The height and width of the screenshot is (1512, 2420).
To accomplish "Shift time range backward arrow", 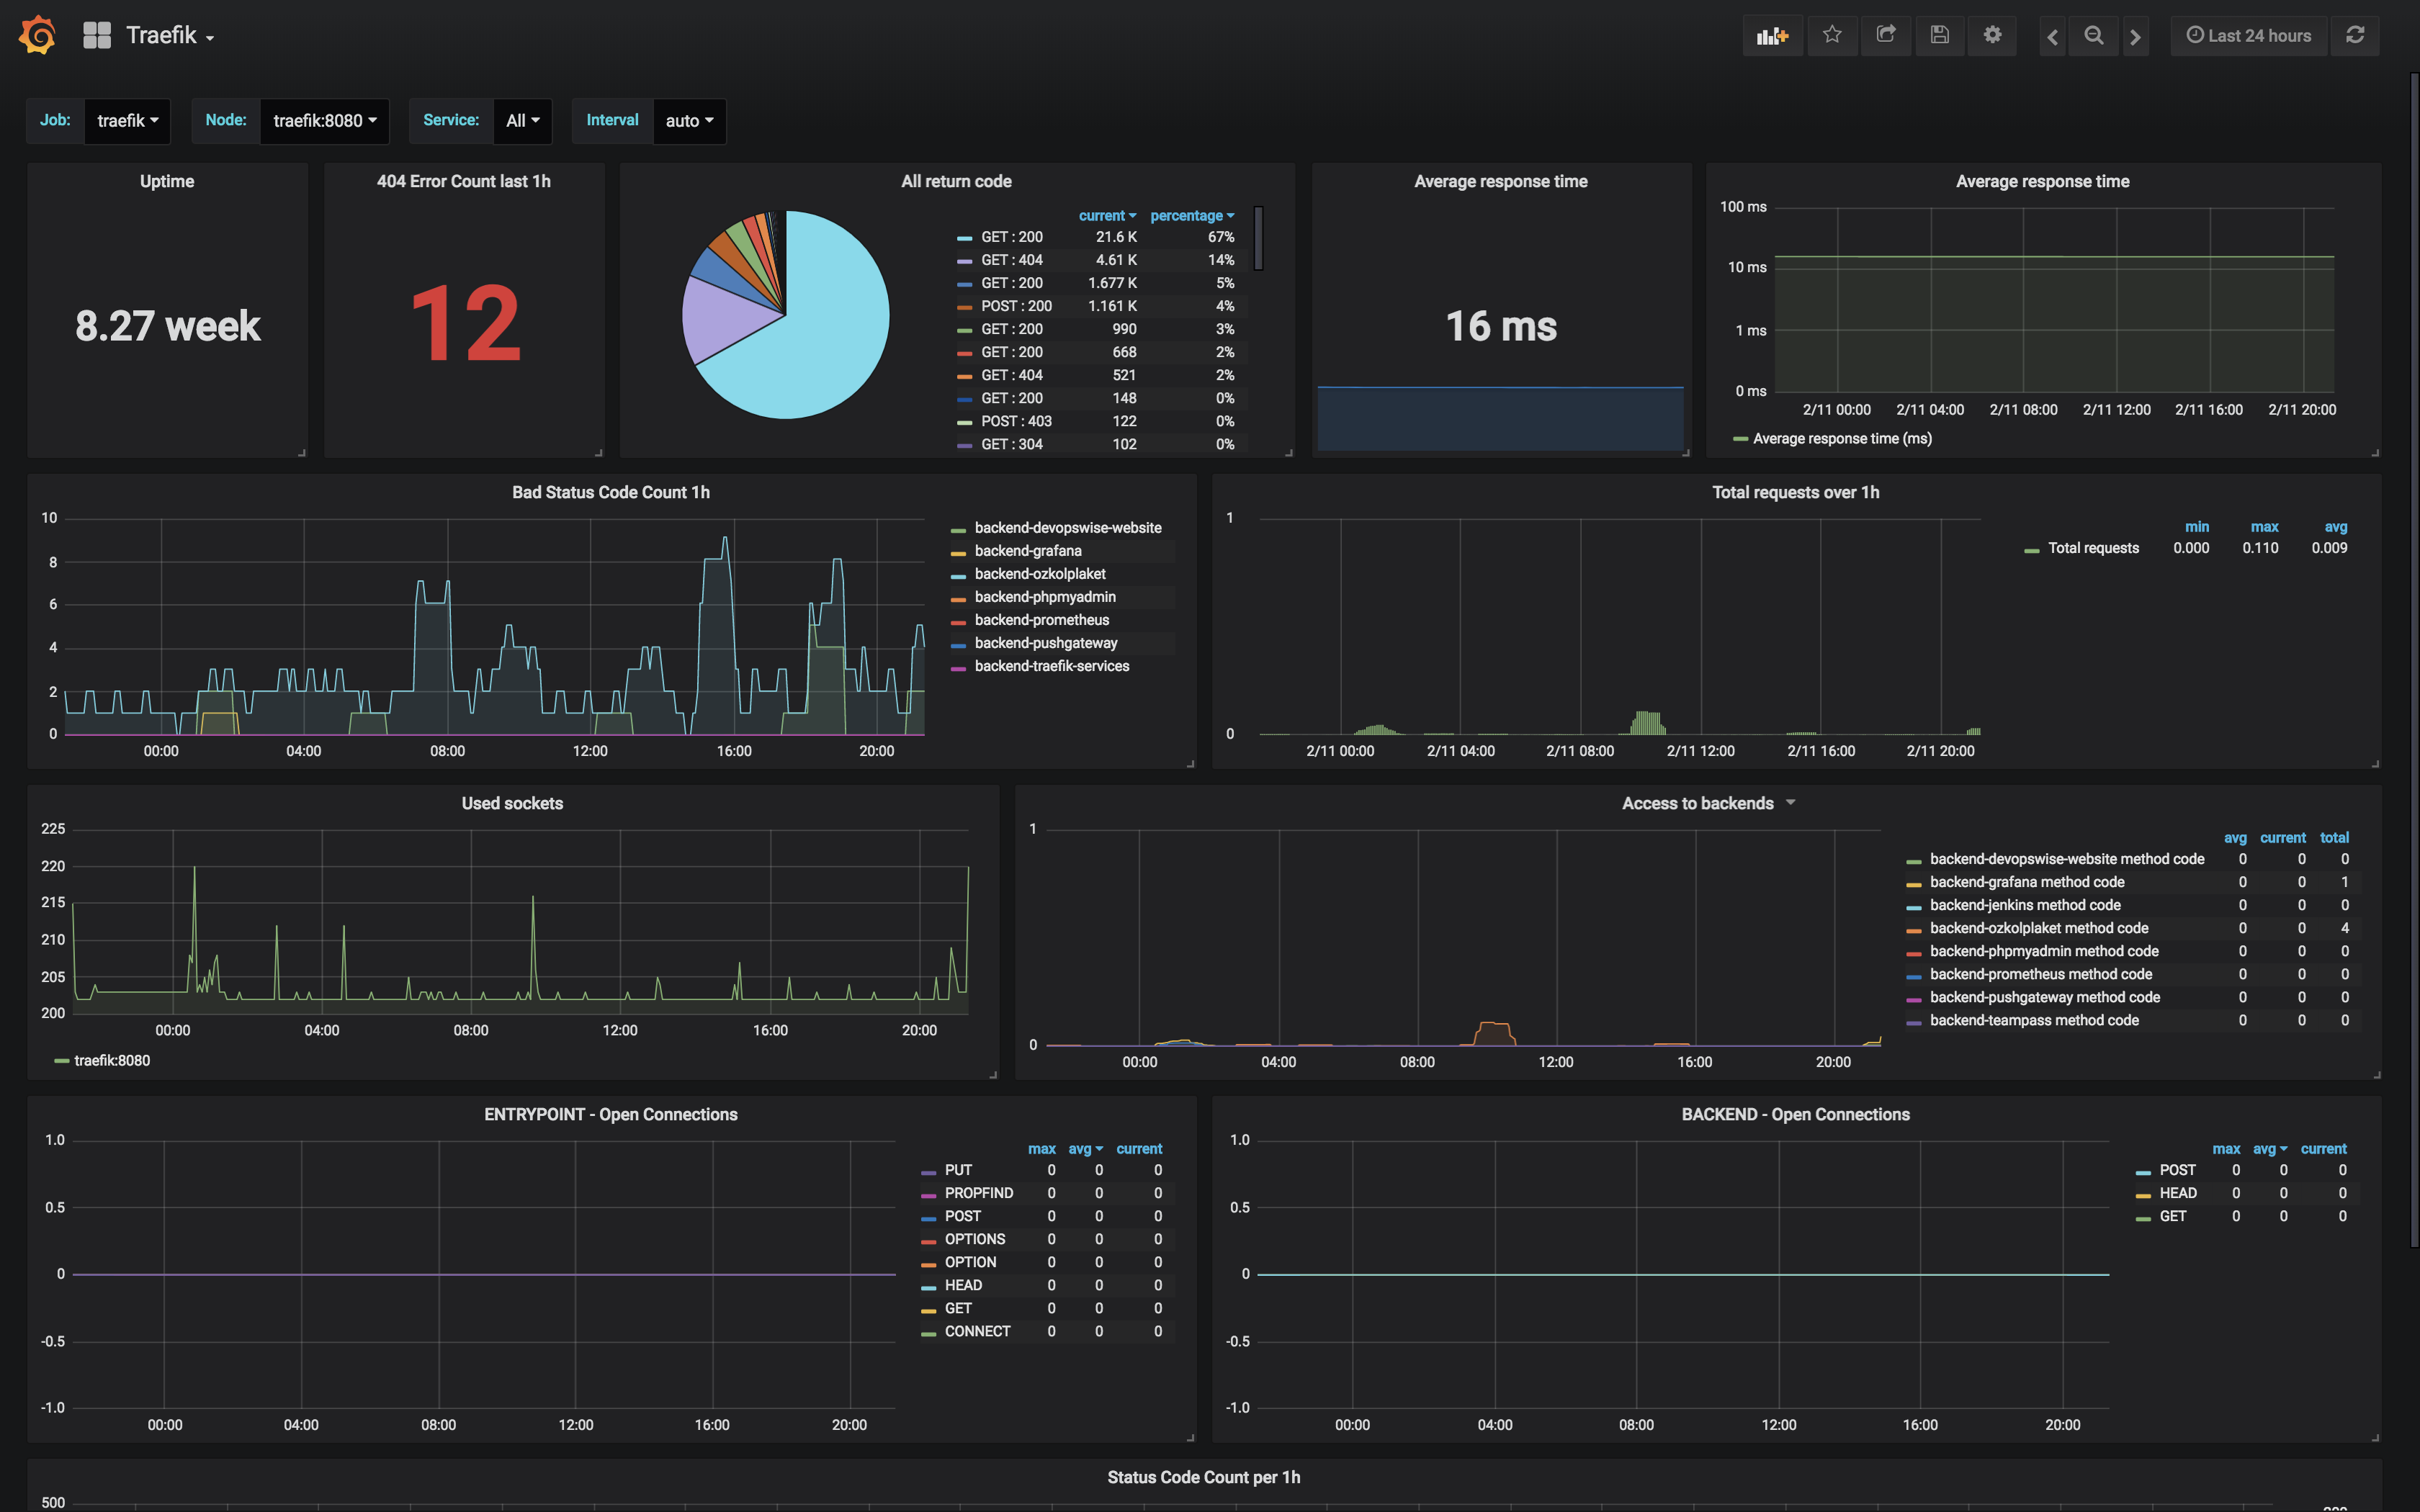I will point(2052,37).
